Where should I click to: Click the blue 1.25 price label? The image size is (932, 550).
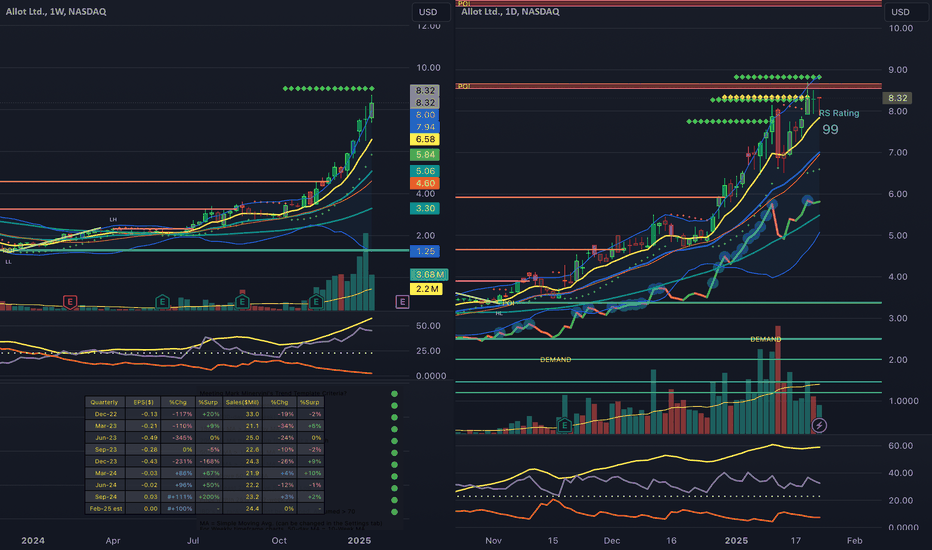[425, 252]
